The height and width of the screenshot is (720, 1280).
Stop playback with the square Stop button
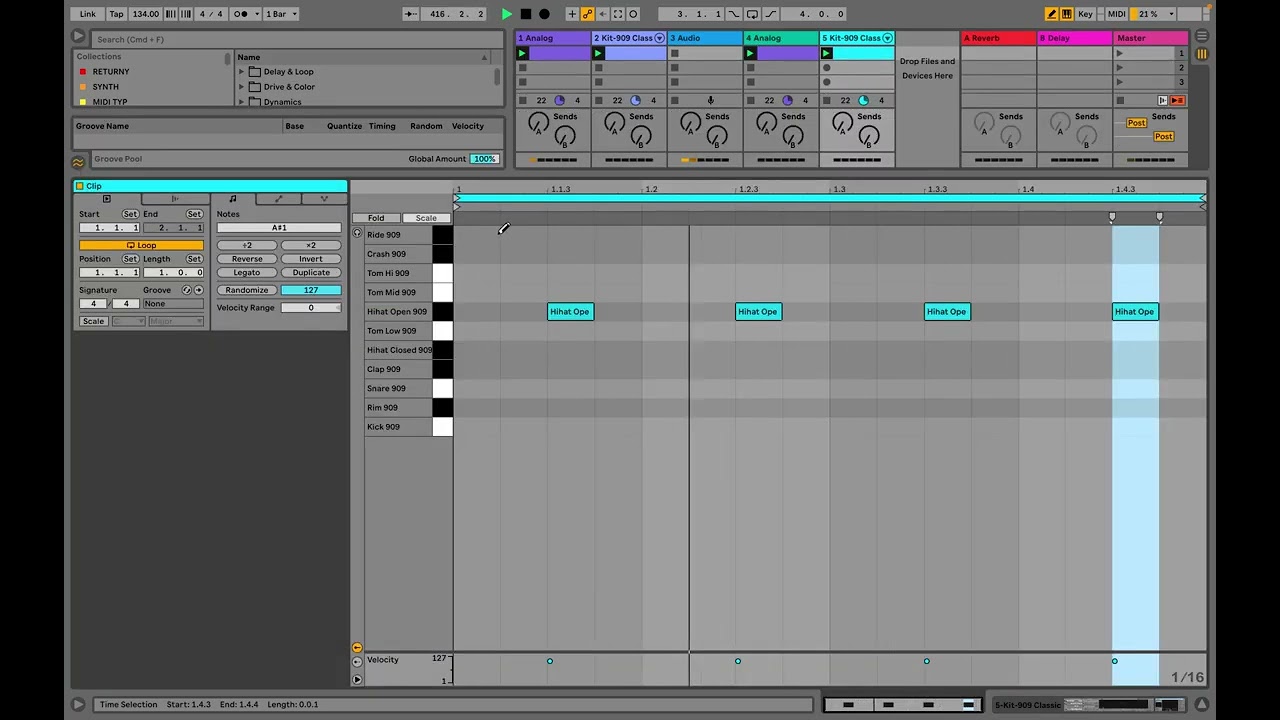526,14
